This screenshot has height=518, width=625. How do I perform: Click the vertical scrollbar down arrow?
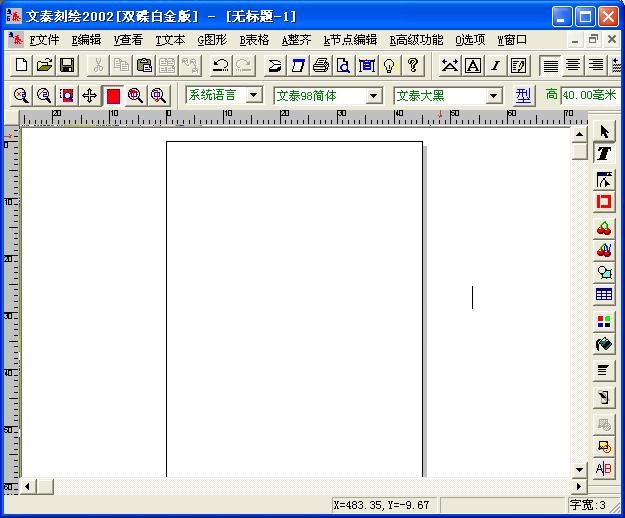579,470
